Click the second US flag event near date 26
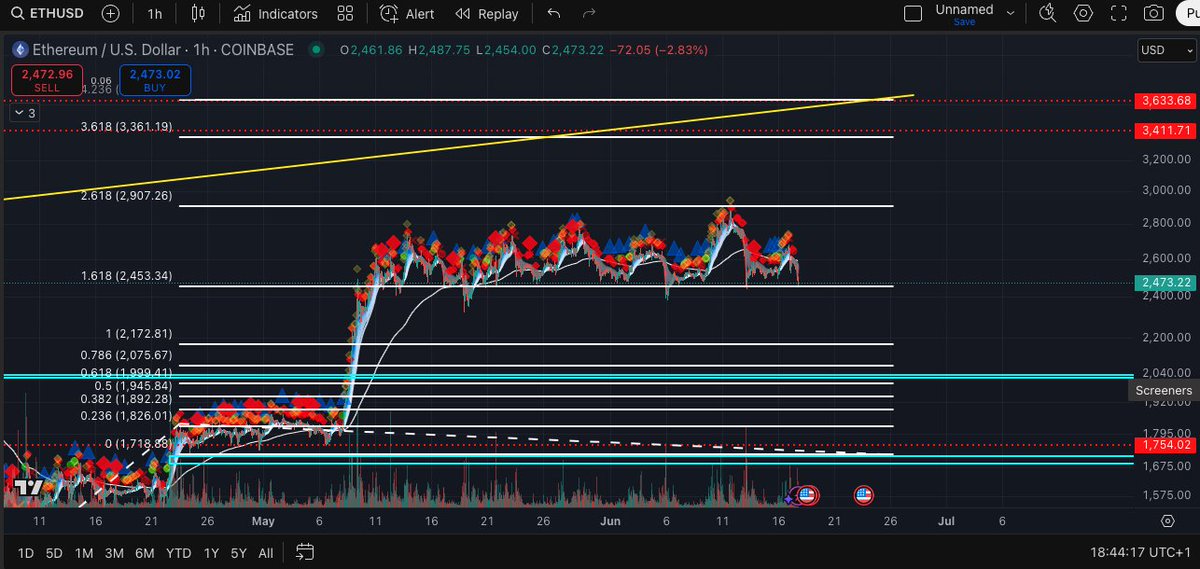Image resolution: width=1200 pixels, height=569 pixels. click(x=863, y=494)
